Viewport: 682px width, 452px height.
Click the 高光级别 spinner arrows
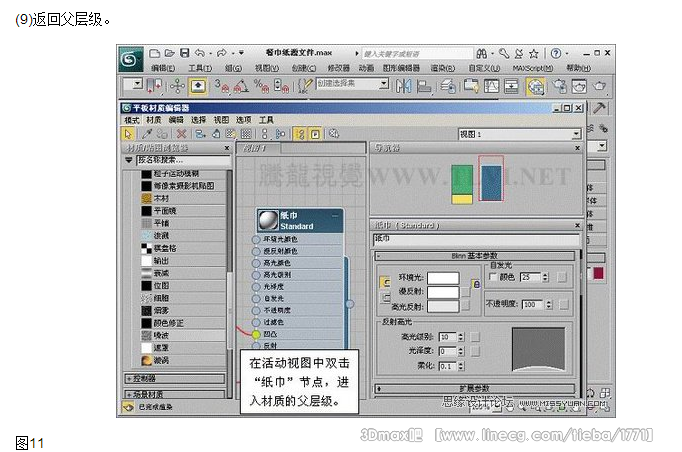pyautogui.click(x=461, y=337)
